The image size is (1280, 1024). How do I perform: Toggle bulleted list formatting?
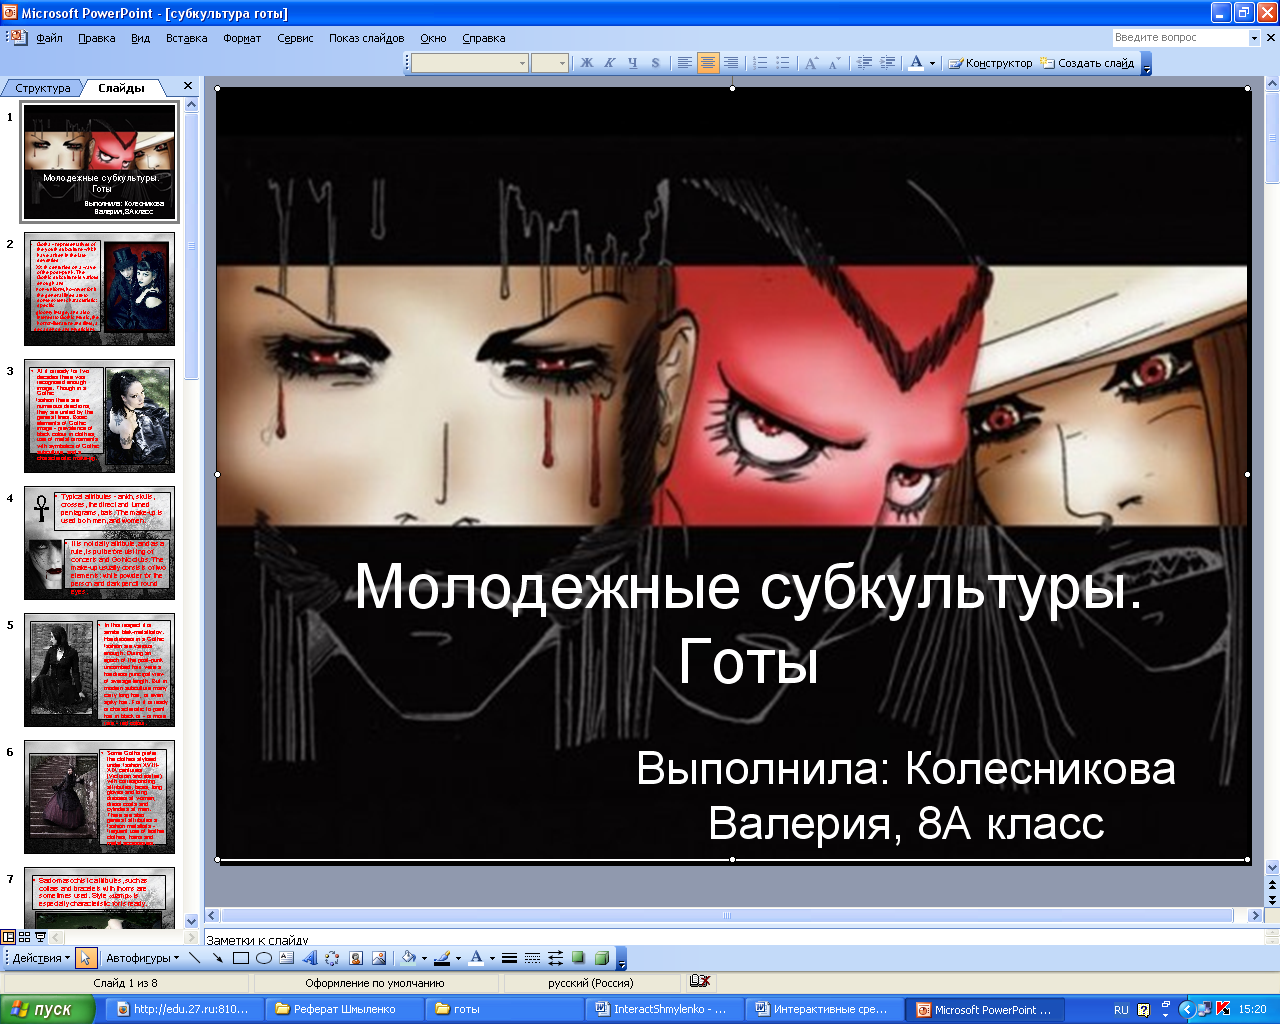(x=783, y=63)
